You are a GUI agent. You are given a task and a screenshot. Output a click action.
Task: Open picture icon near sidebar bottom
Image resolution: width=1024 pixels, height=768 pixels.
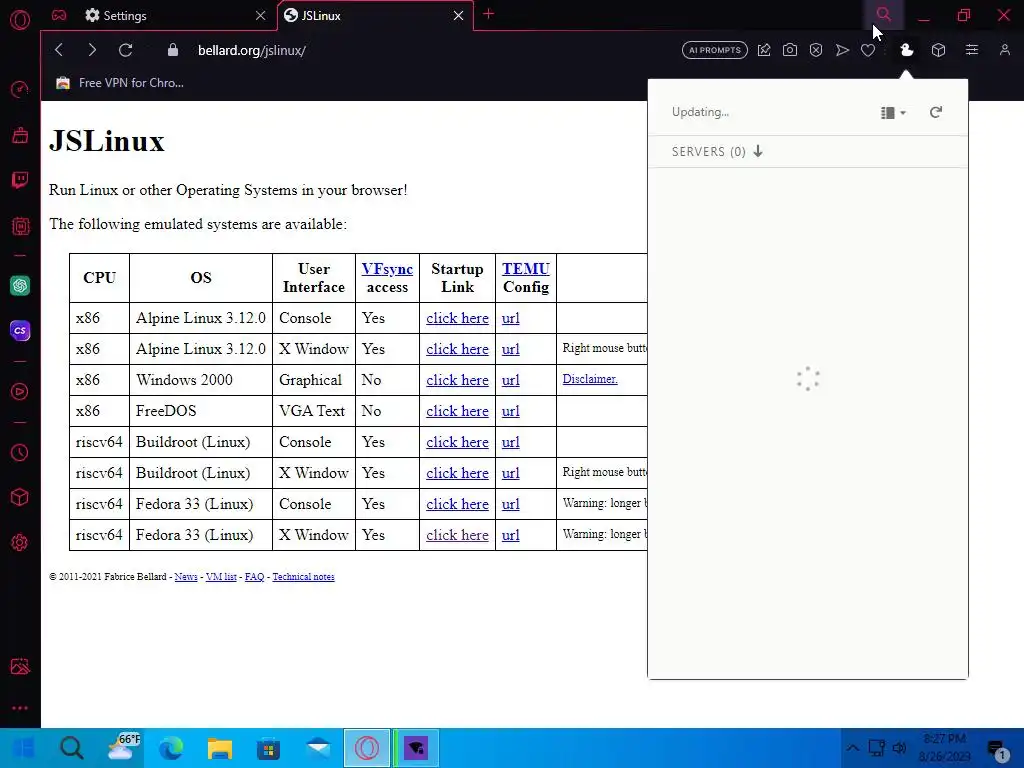pos(20,666)
